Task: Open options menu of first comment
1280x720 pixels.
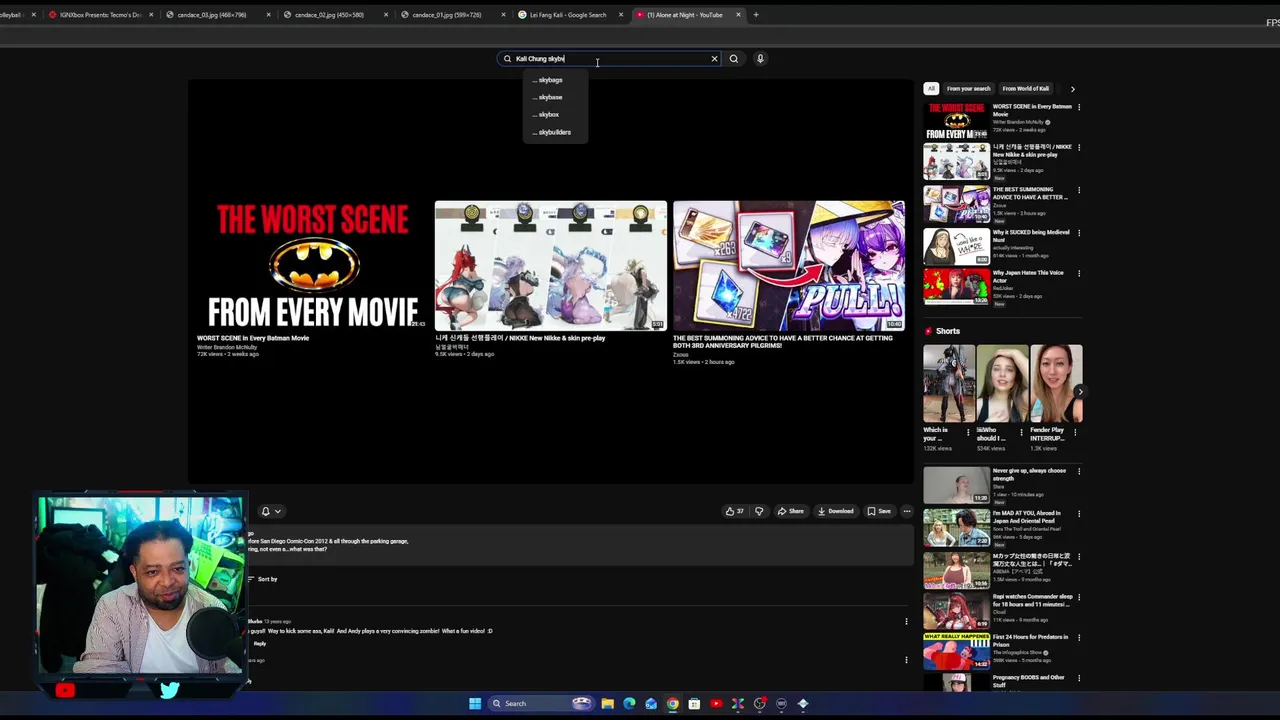Action: coord(906,621)
